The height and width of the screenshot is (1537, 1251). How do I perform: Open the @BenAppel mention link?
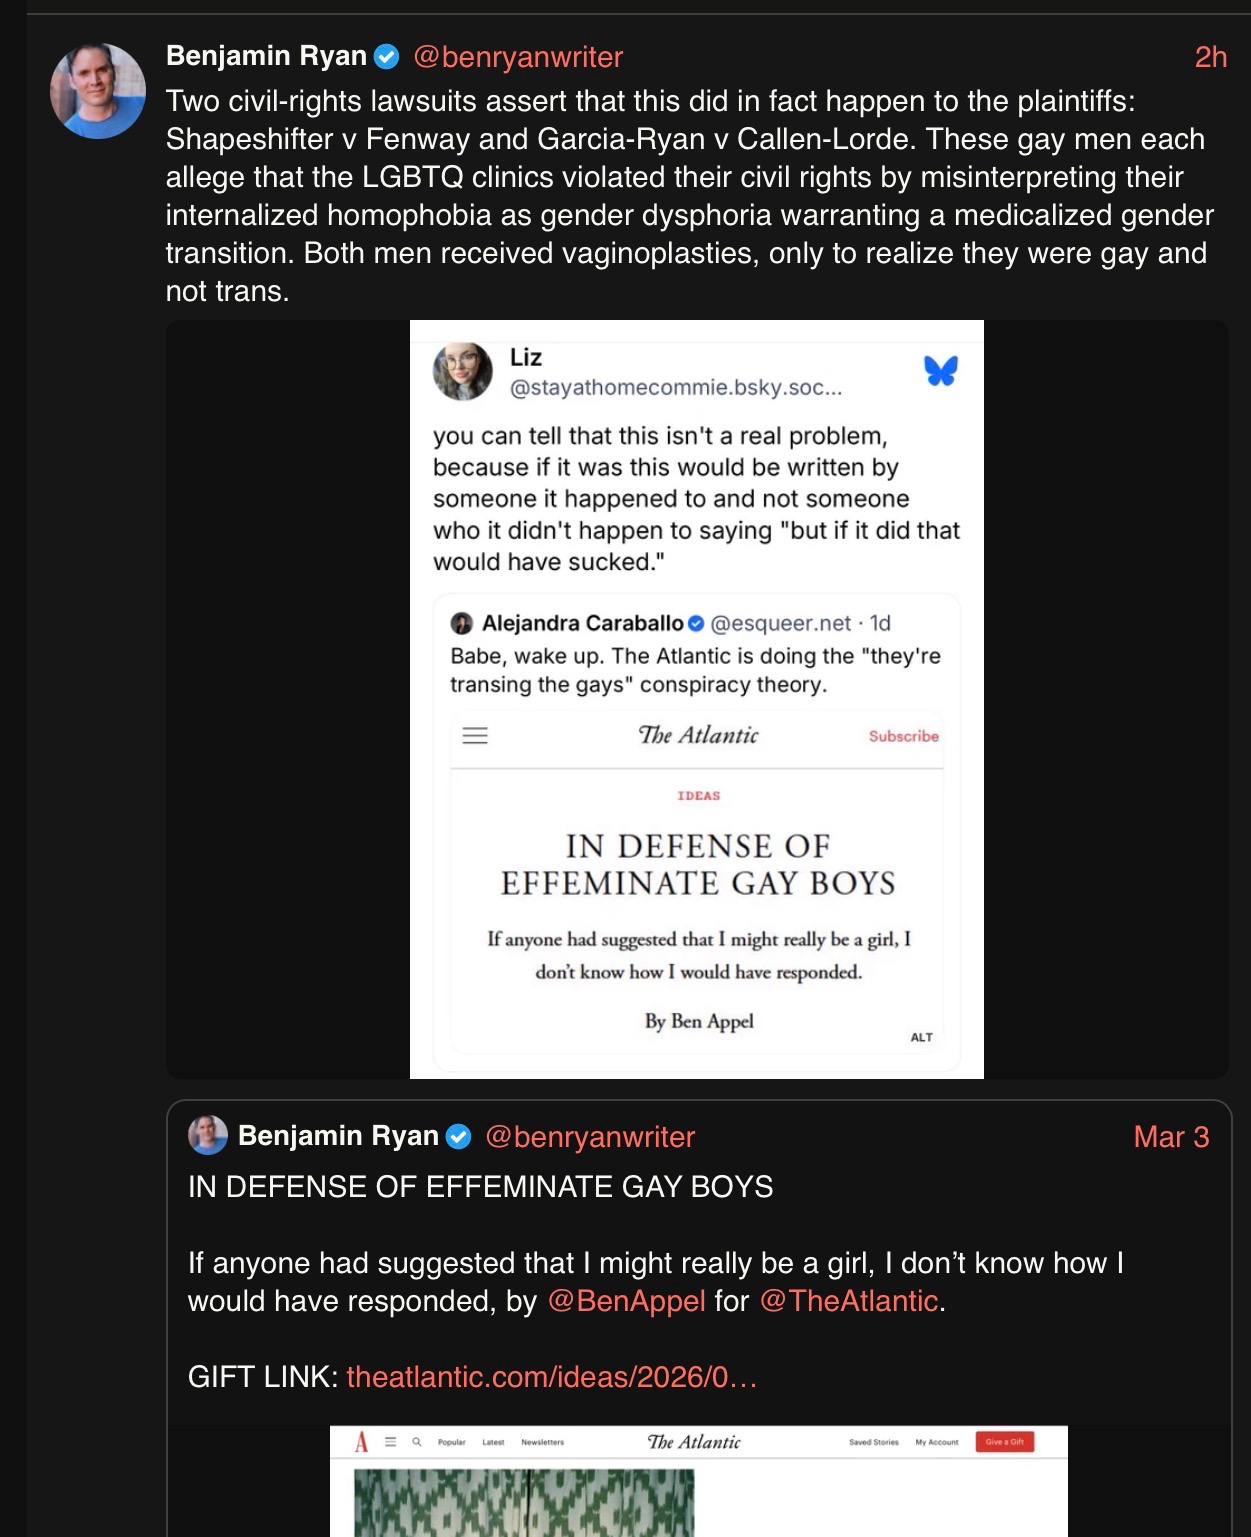click(x=626, y=1301)
